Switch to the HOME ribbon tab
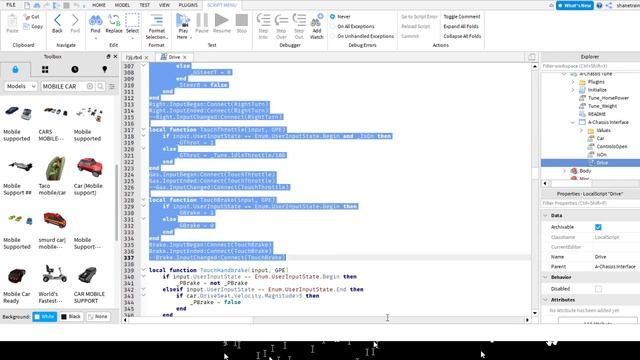The height and width of the screenshot is (360, 640). [99, 5]
